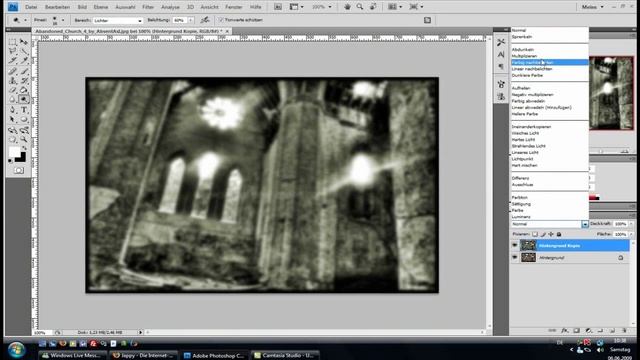Viewport: 640px width, 360px height.
Task: Select the Move tool
Action: tap(24, 42)
